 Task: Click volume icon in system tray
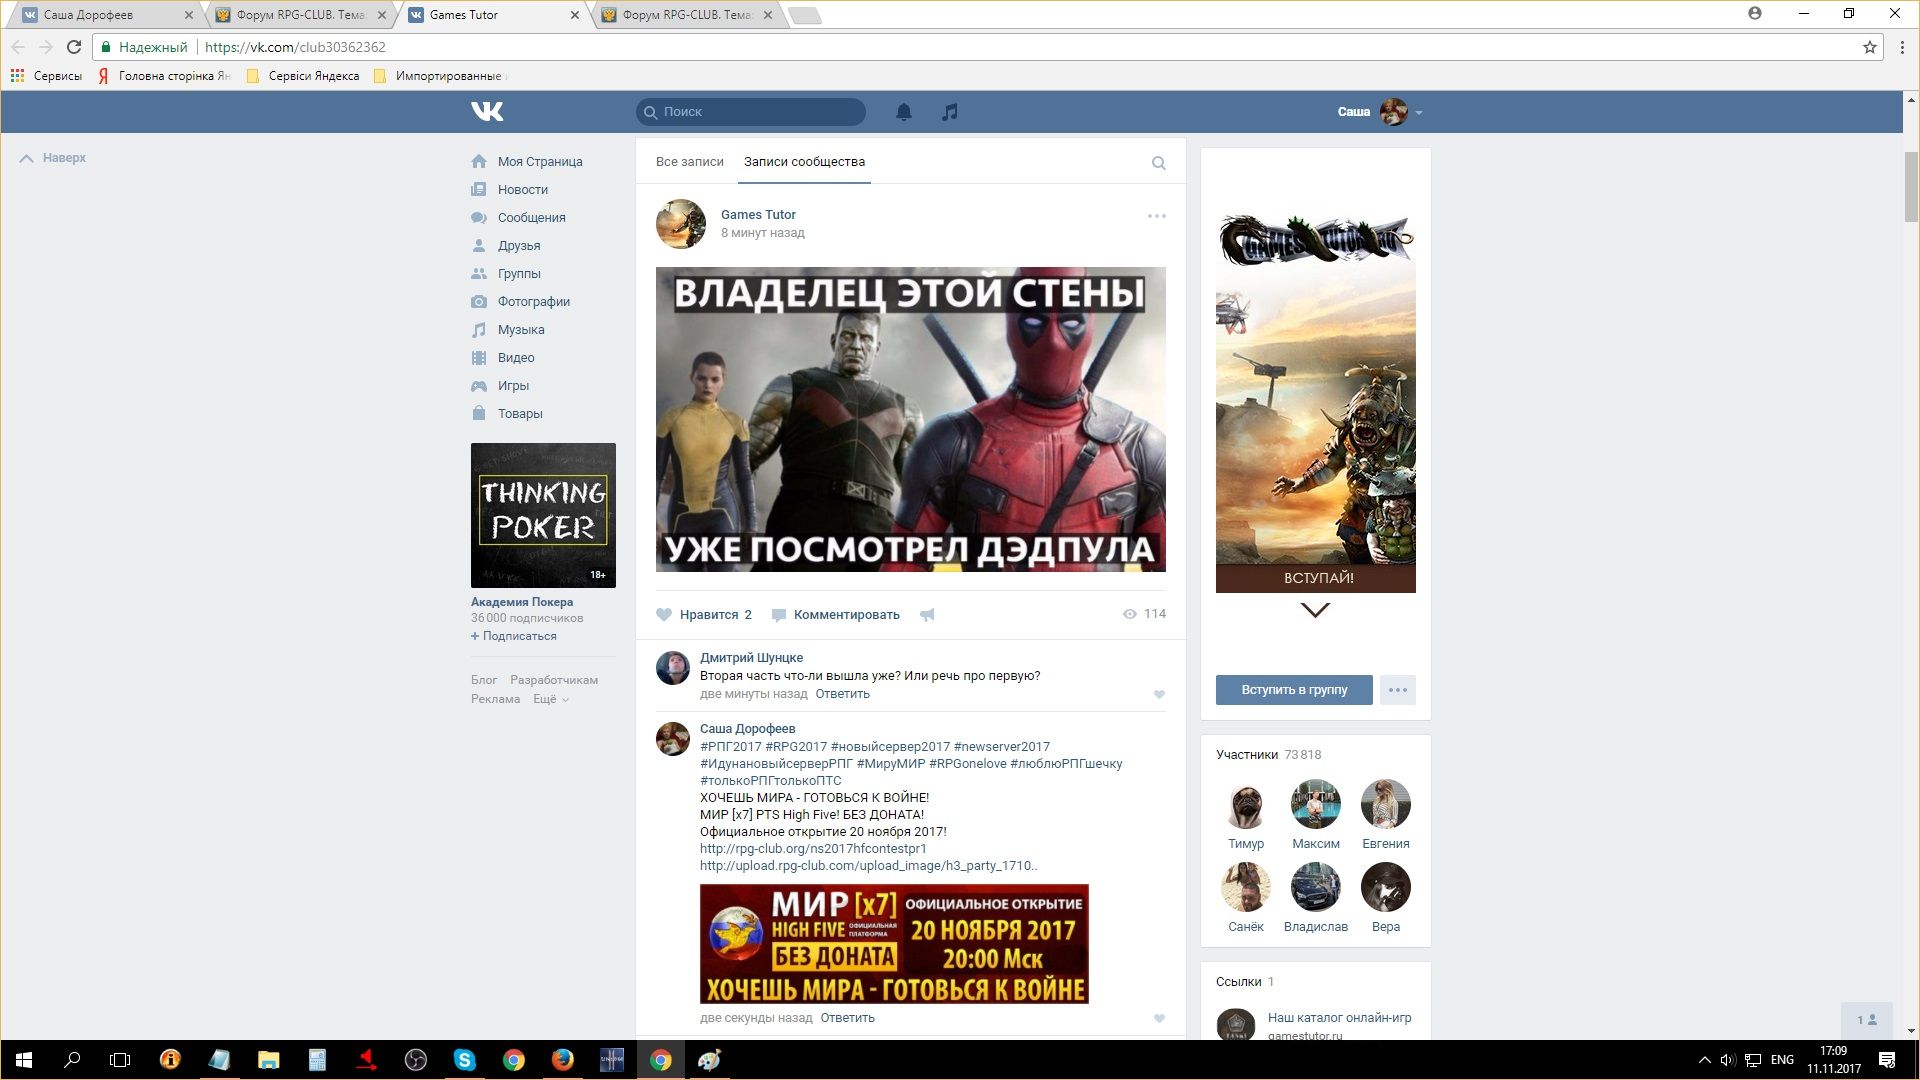pos(1727,1060)
